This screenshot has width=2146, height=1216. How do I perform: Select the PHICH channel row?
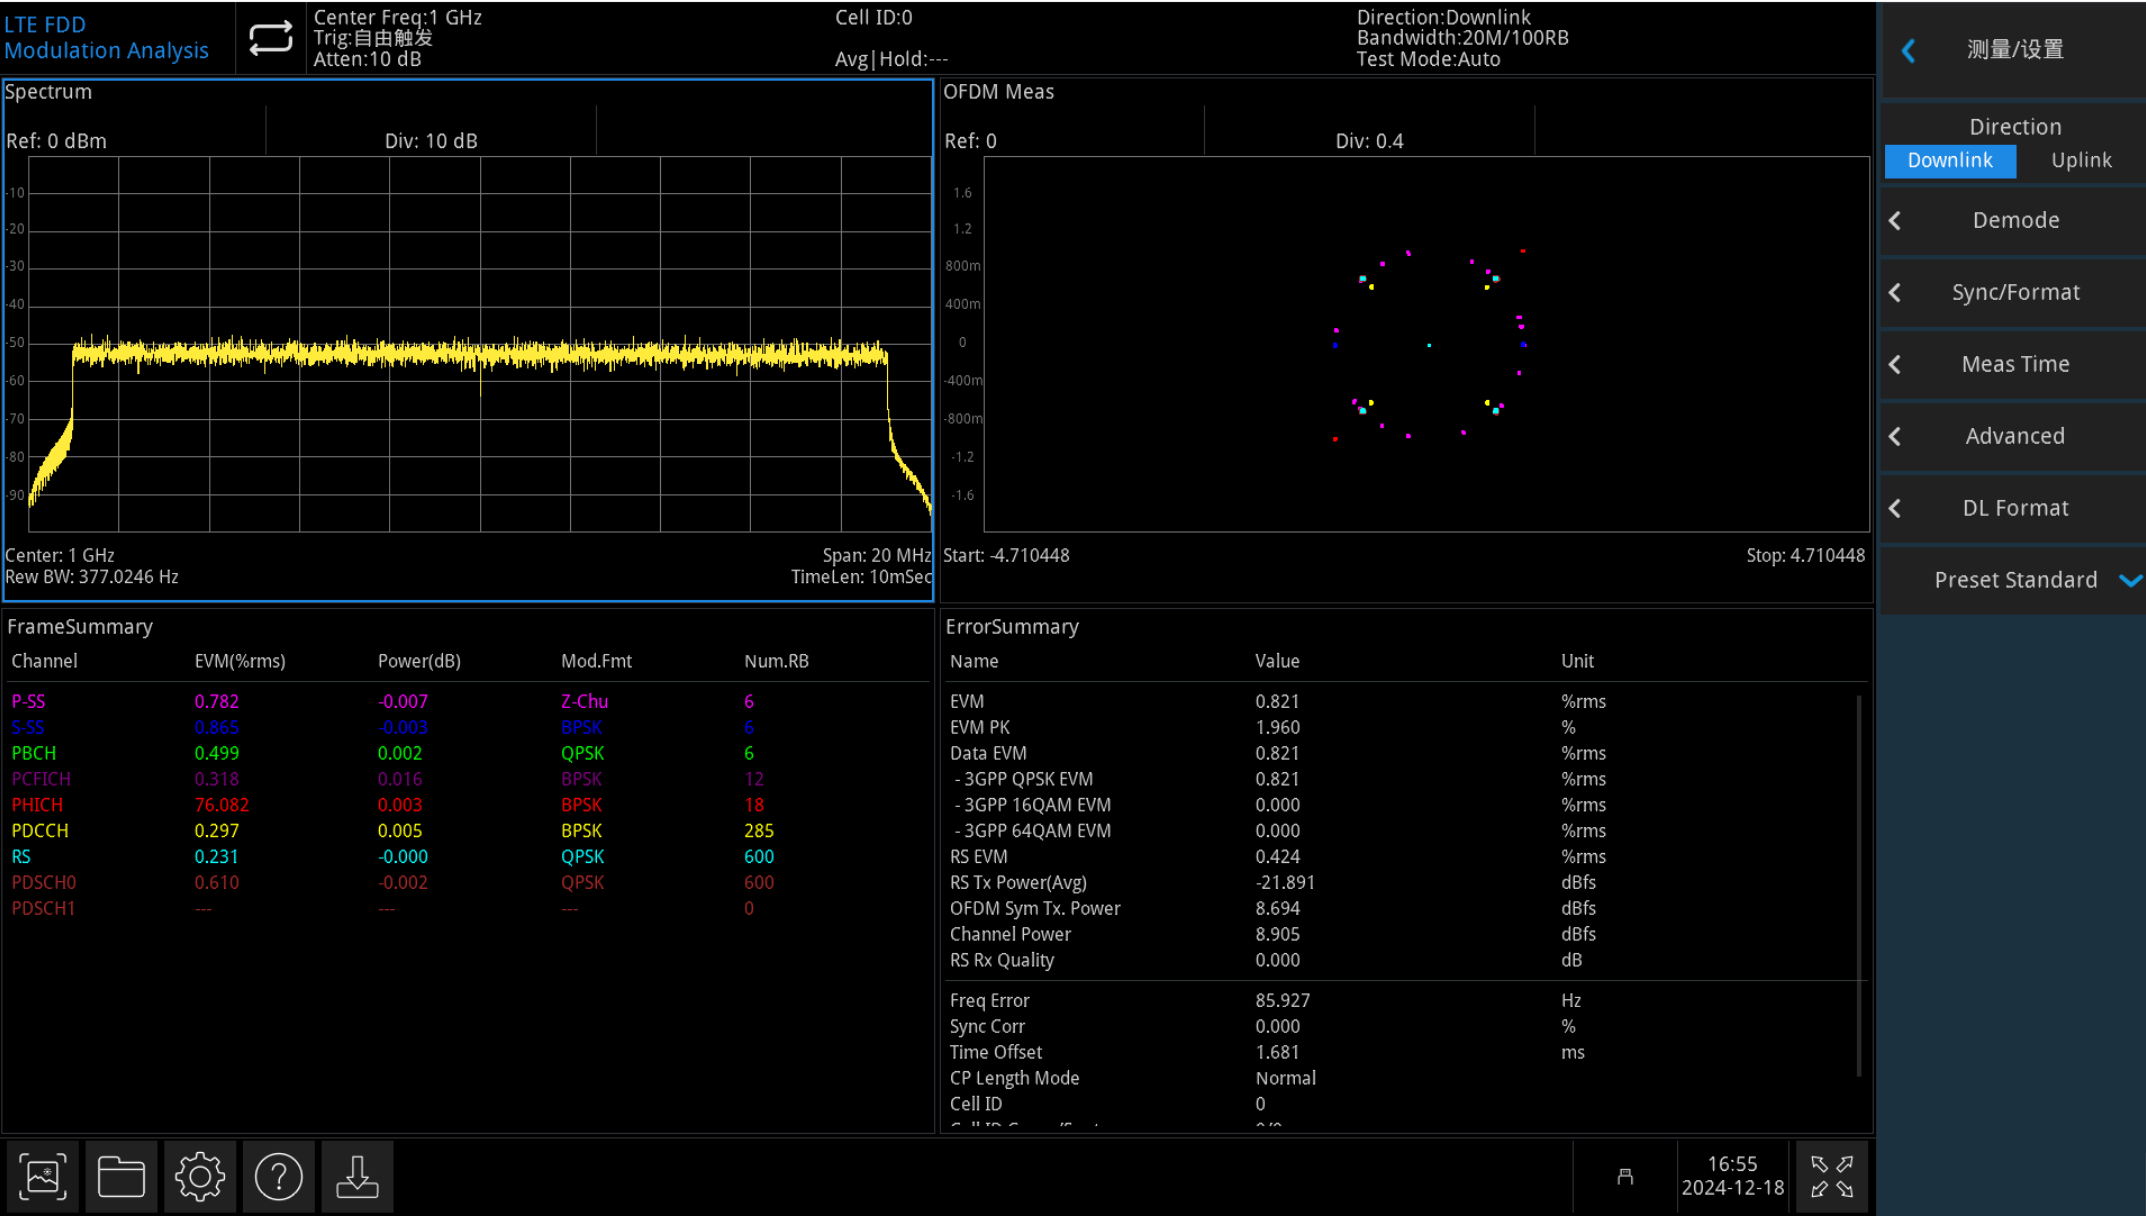467,805
